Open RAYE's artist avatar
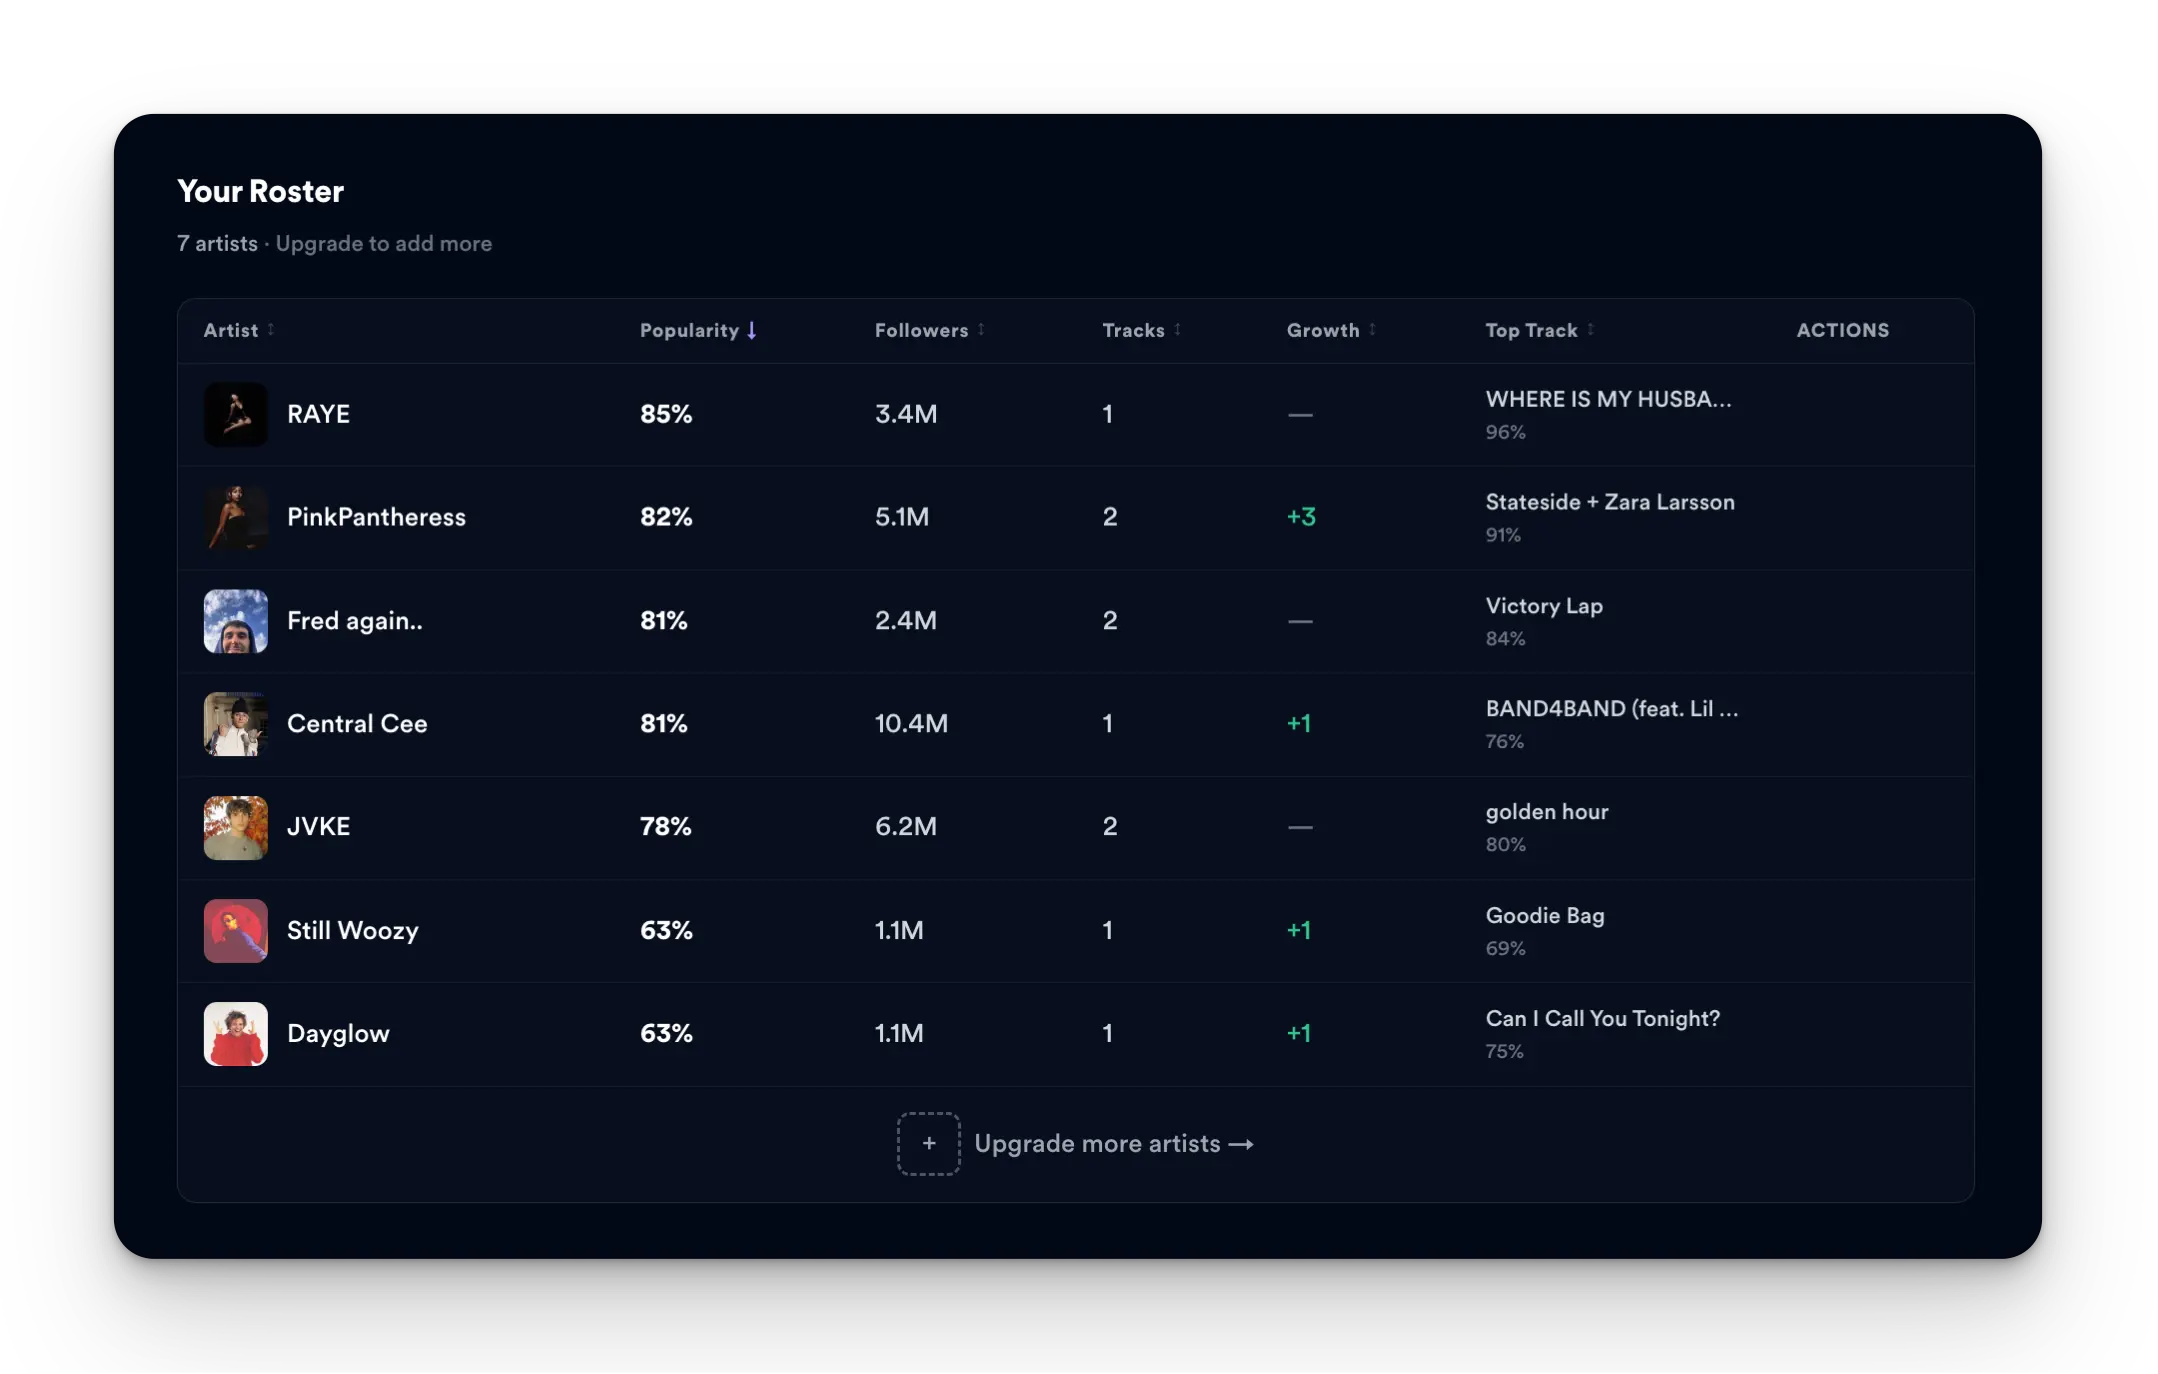 tap(236, 414)
